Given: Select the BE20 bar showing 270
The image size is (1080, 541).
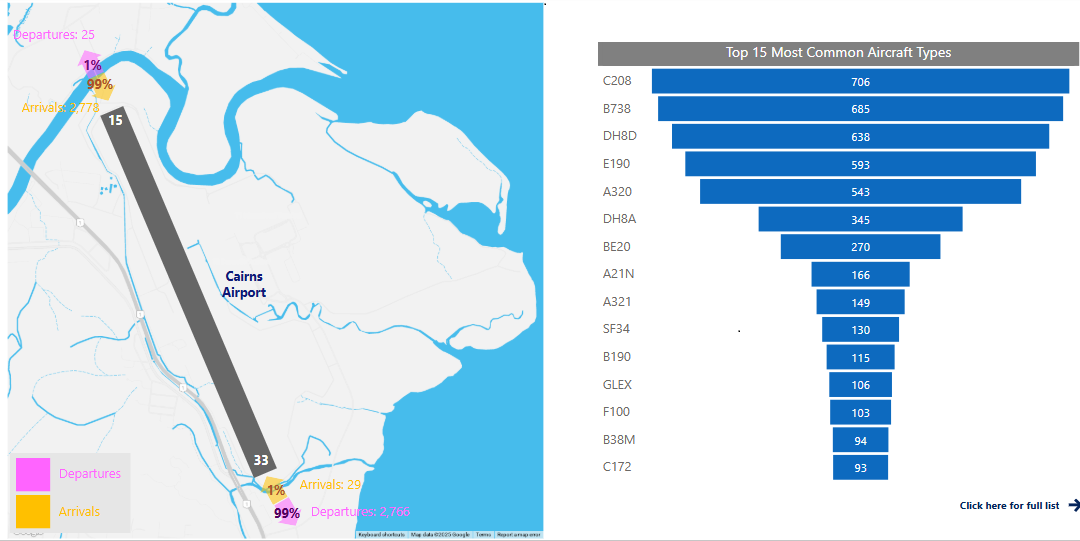Looking at the screenshot, I should coord(860,247).
